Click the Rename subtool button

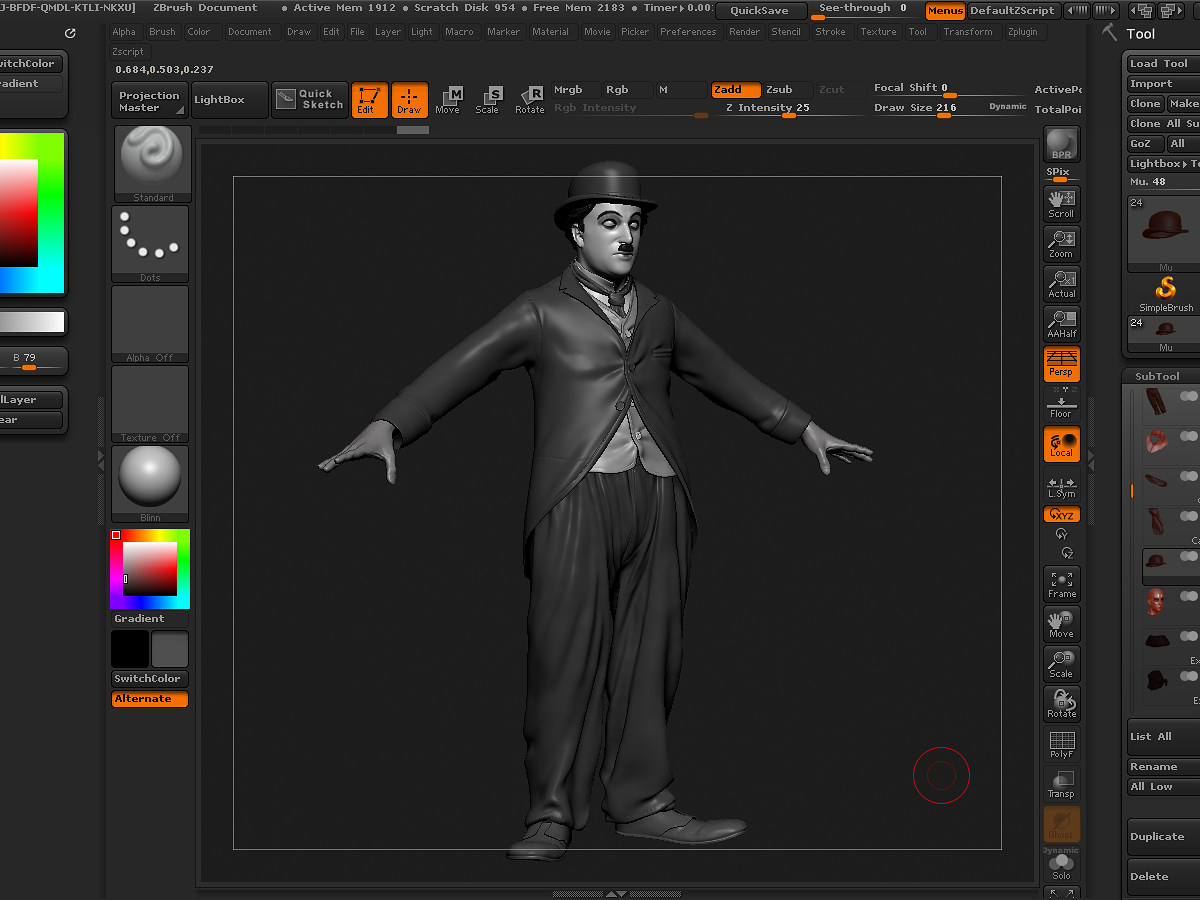(x=1163, y=767)
